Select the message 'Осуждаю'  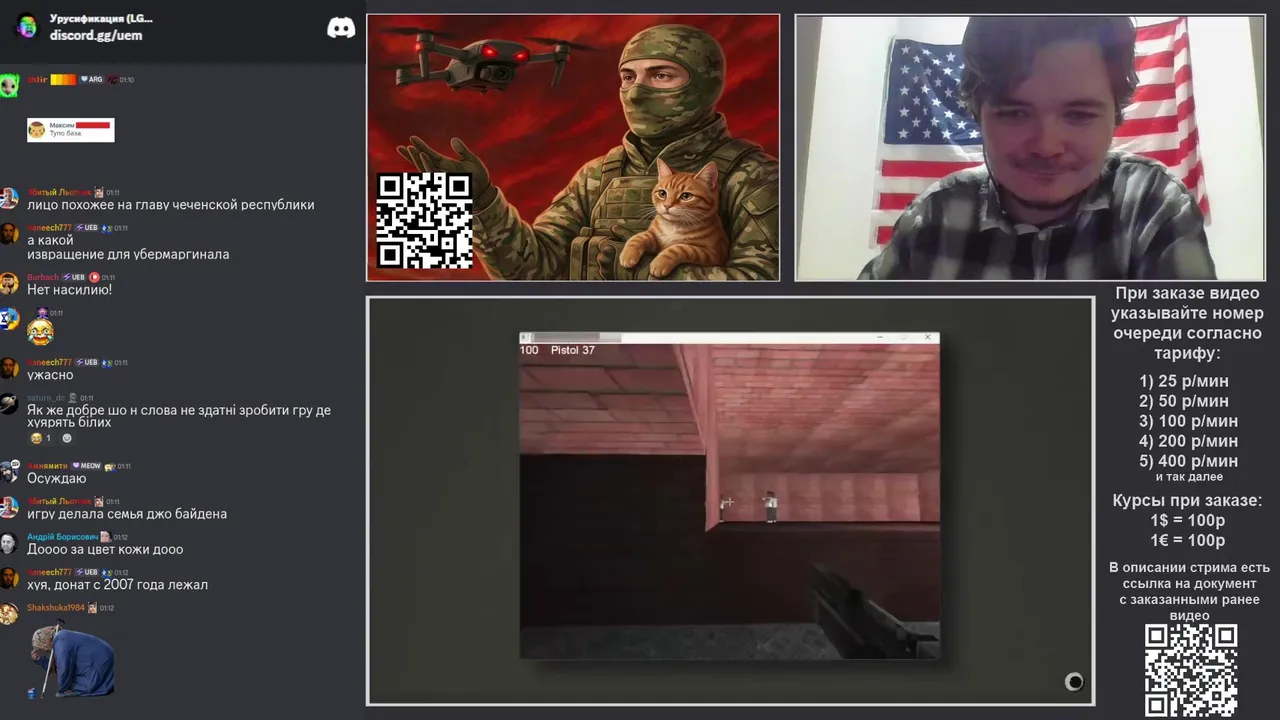57,479
